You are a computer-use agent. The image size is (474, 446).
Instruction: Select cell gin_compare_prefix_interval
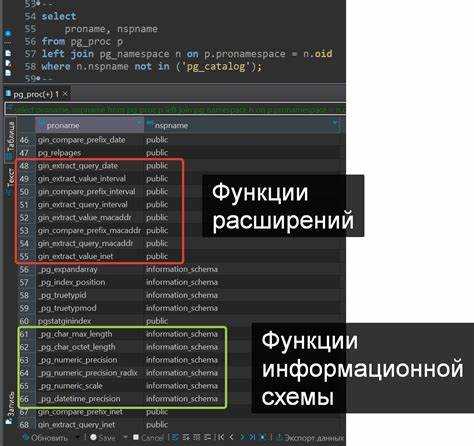86,192
